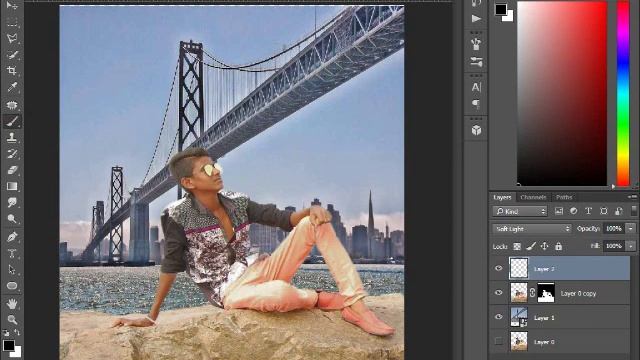The image size is (640, 360).
Task: Open the Brush Presets panel
Action: [x=476, y=44]
